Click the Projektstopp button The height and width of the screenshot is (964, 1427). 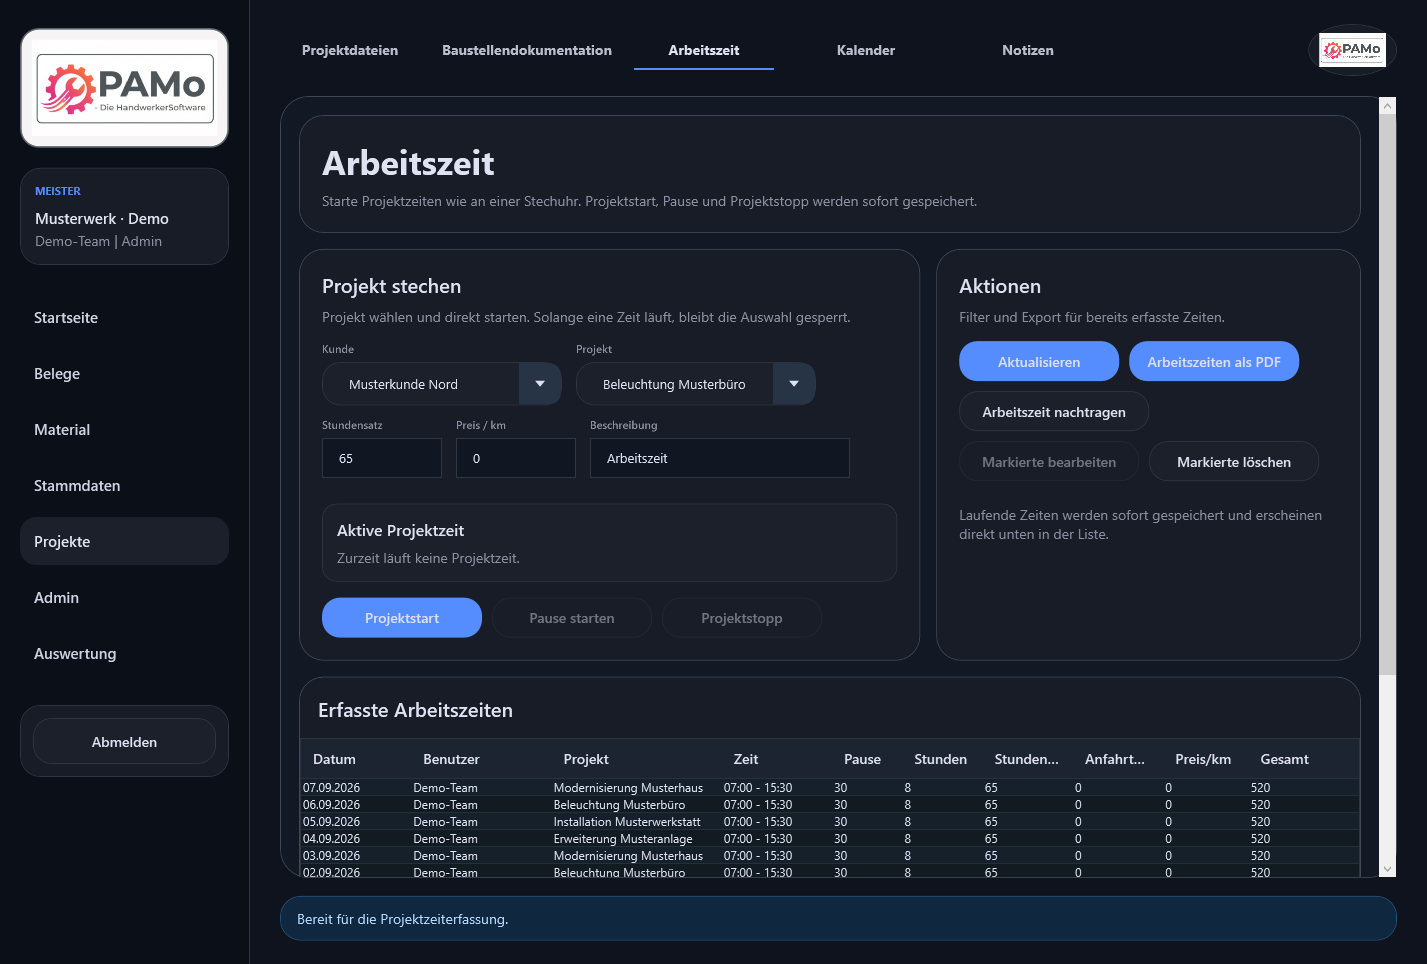click(742, 618)
